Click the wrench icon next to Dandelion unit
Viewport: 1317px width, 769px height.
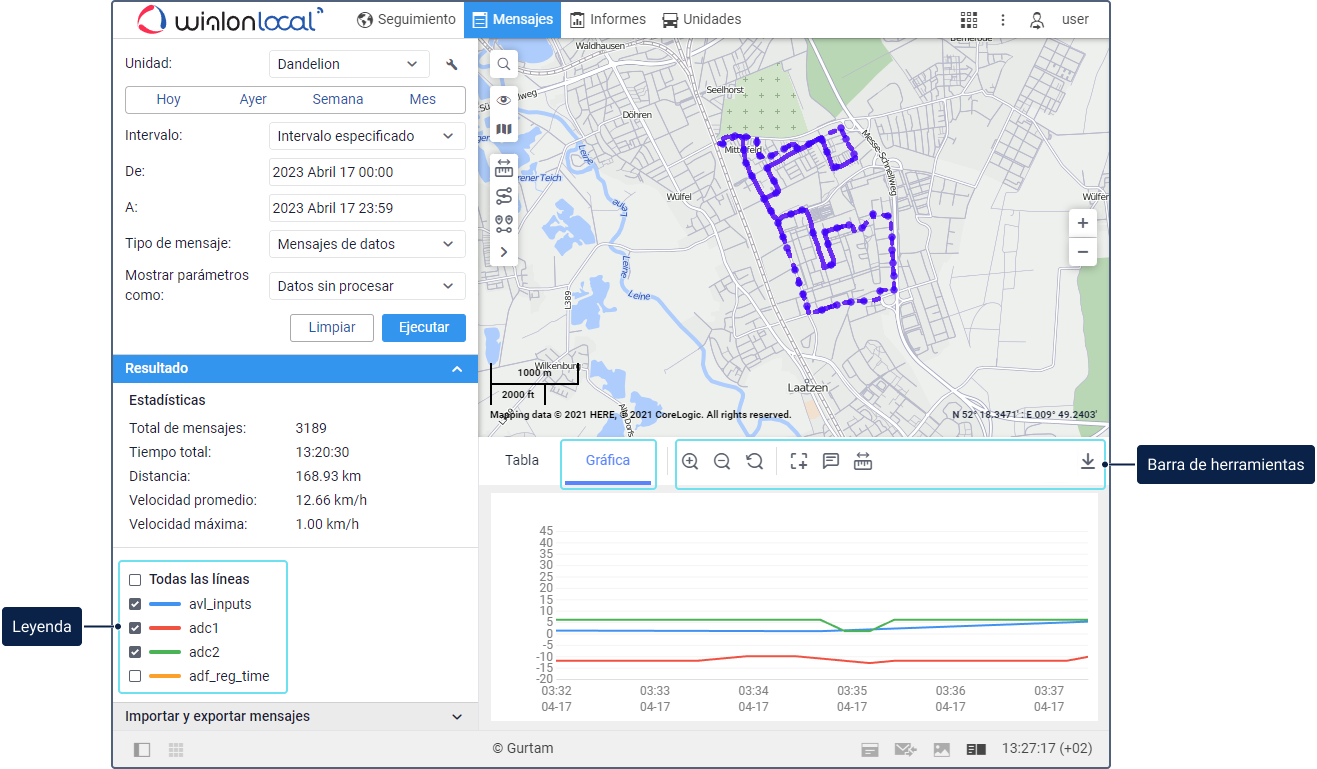pyautogui.click(x=452, y=65)
